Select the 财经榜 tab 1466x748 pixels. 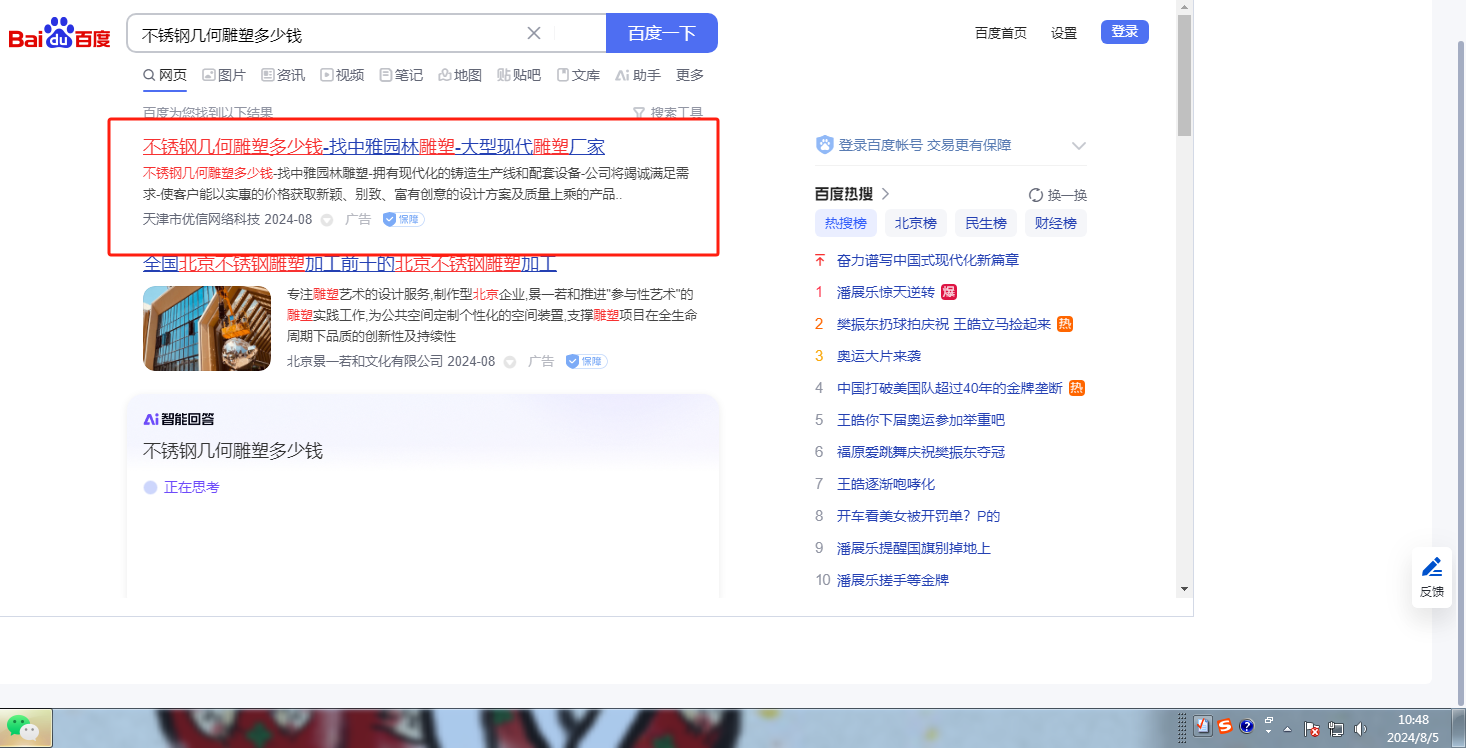1056,223
